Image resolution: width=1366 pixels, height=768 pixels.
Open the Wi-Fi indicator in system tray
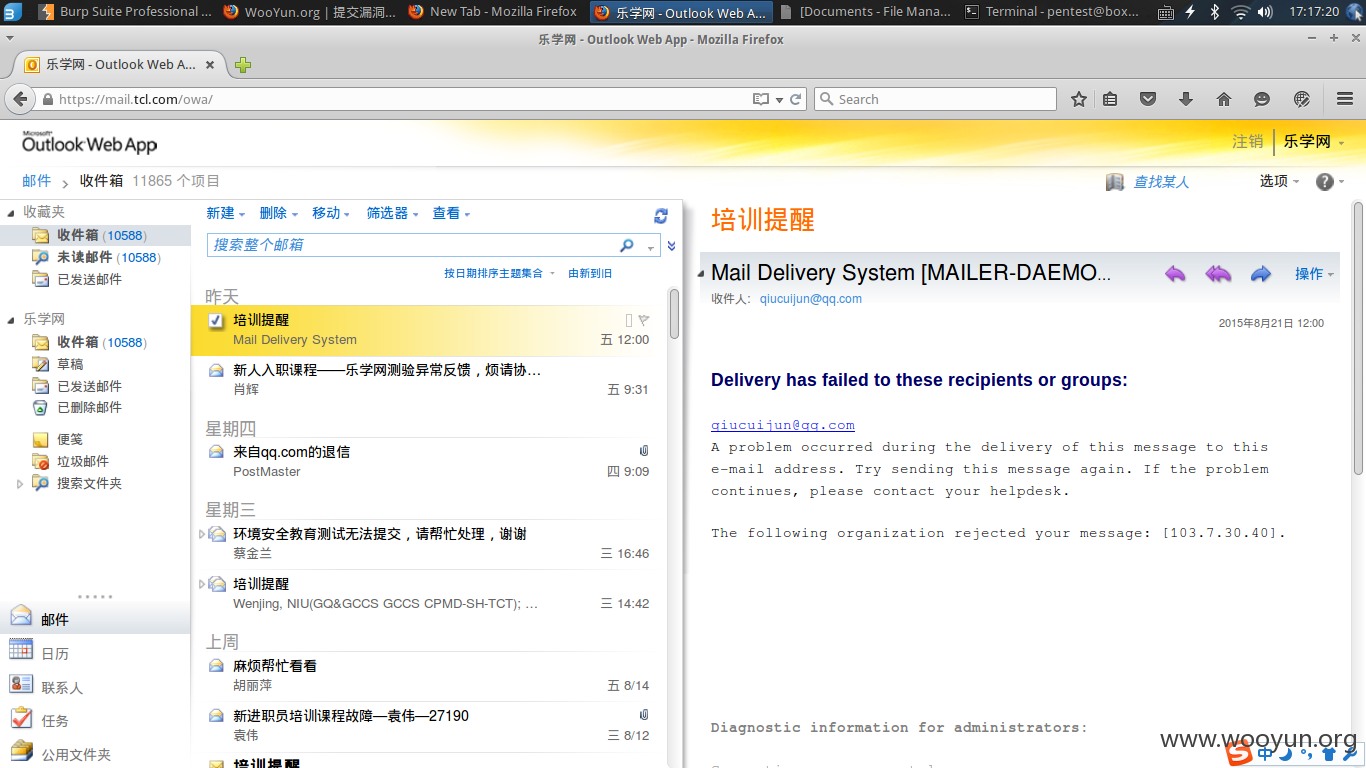click(x=1240, y=12)
